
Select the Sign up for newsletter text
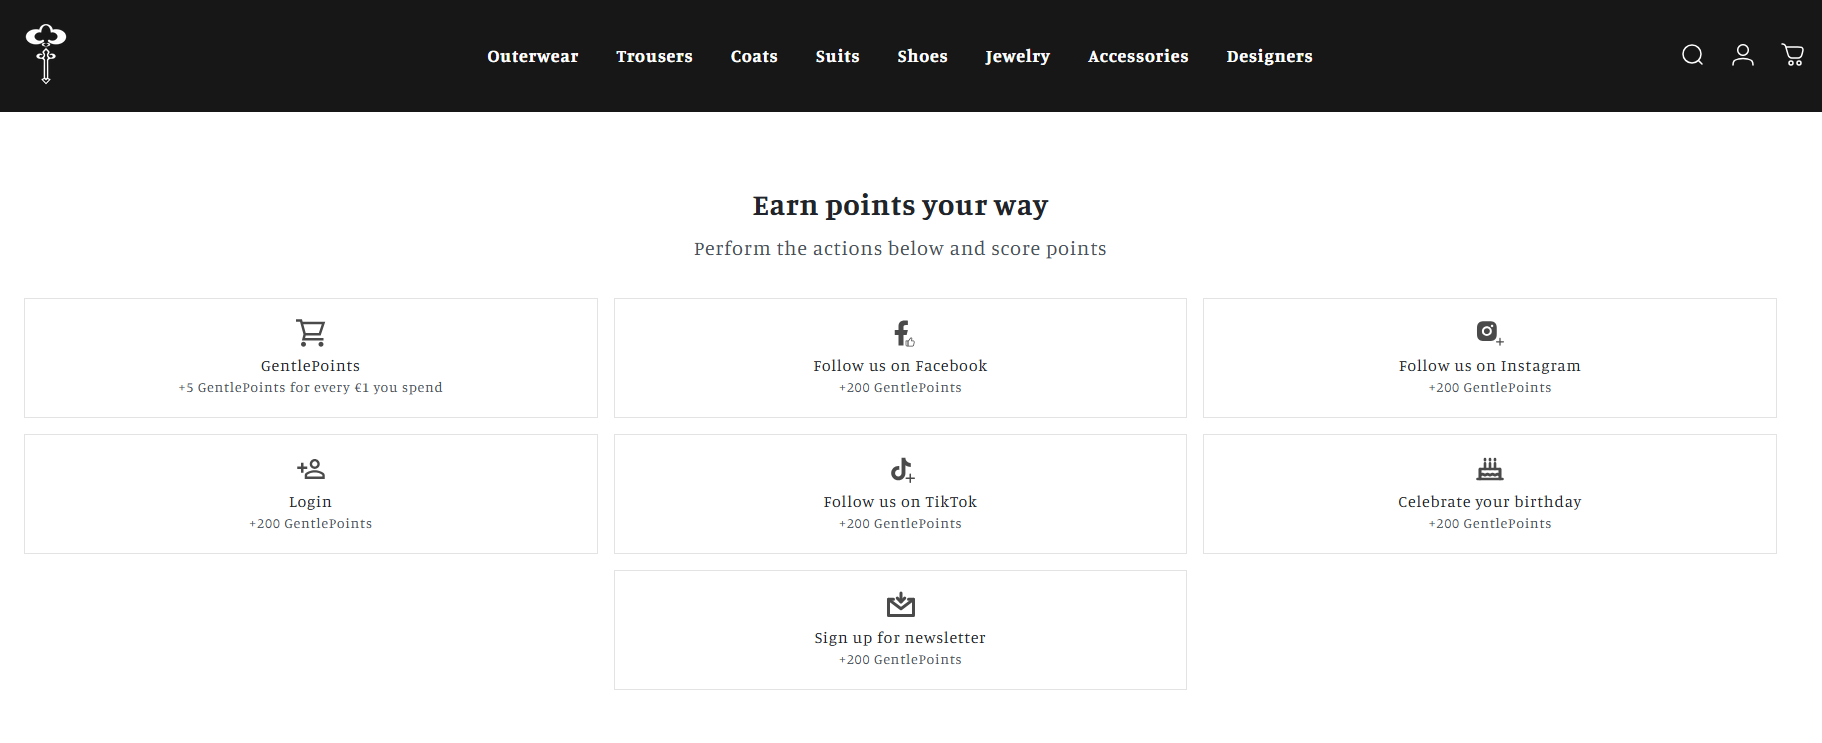[x=900, y=638]
